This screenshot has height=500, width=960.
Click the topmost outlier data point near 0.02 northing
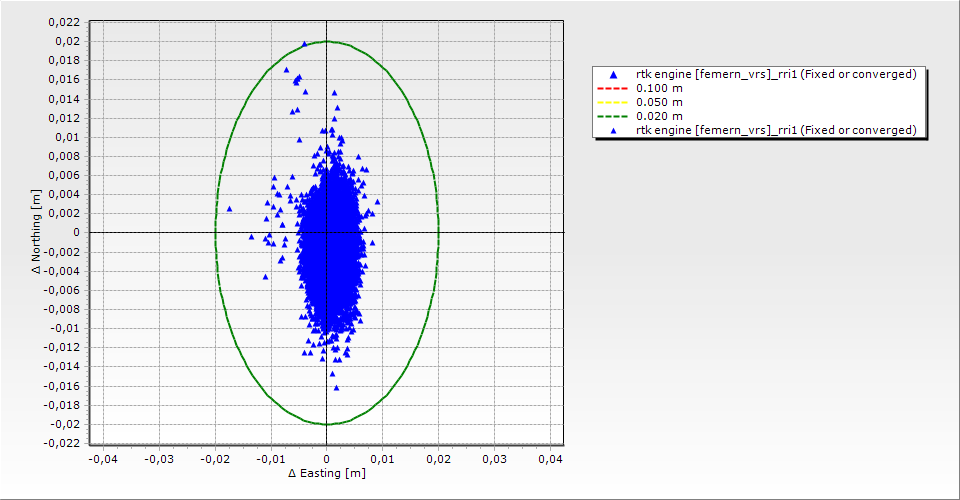[305, 44]
